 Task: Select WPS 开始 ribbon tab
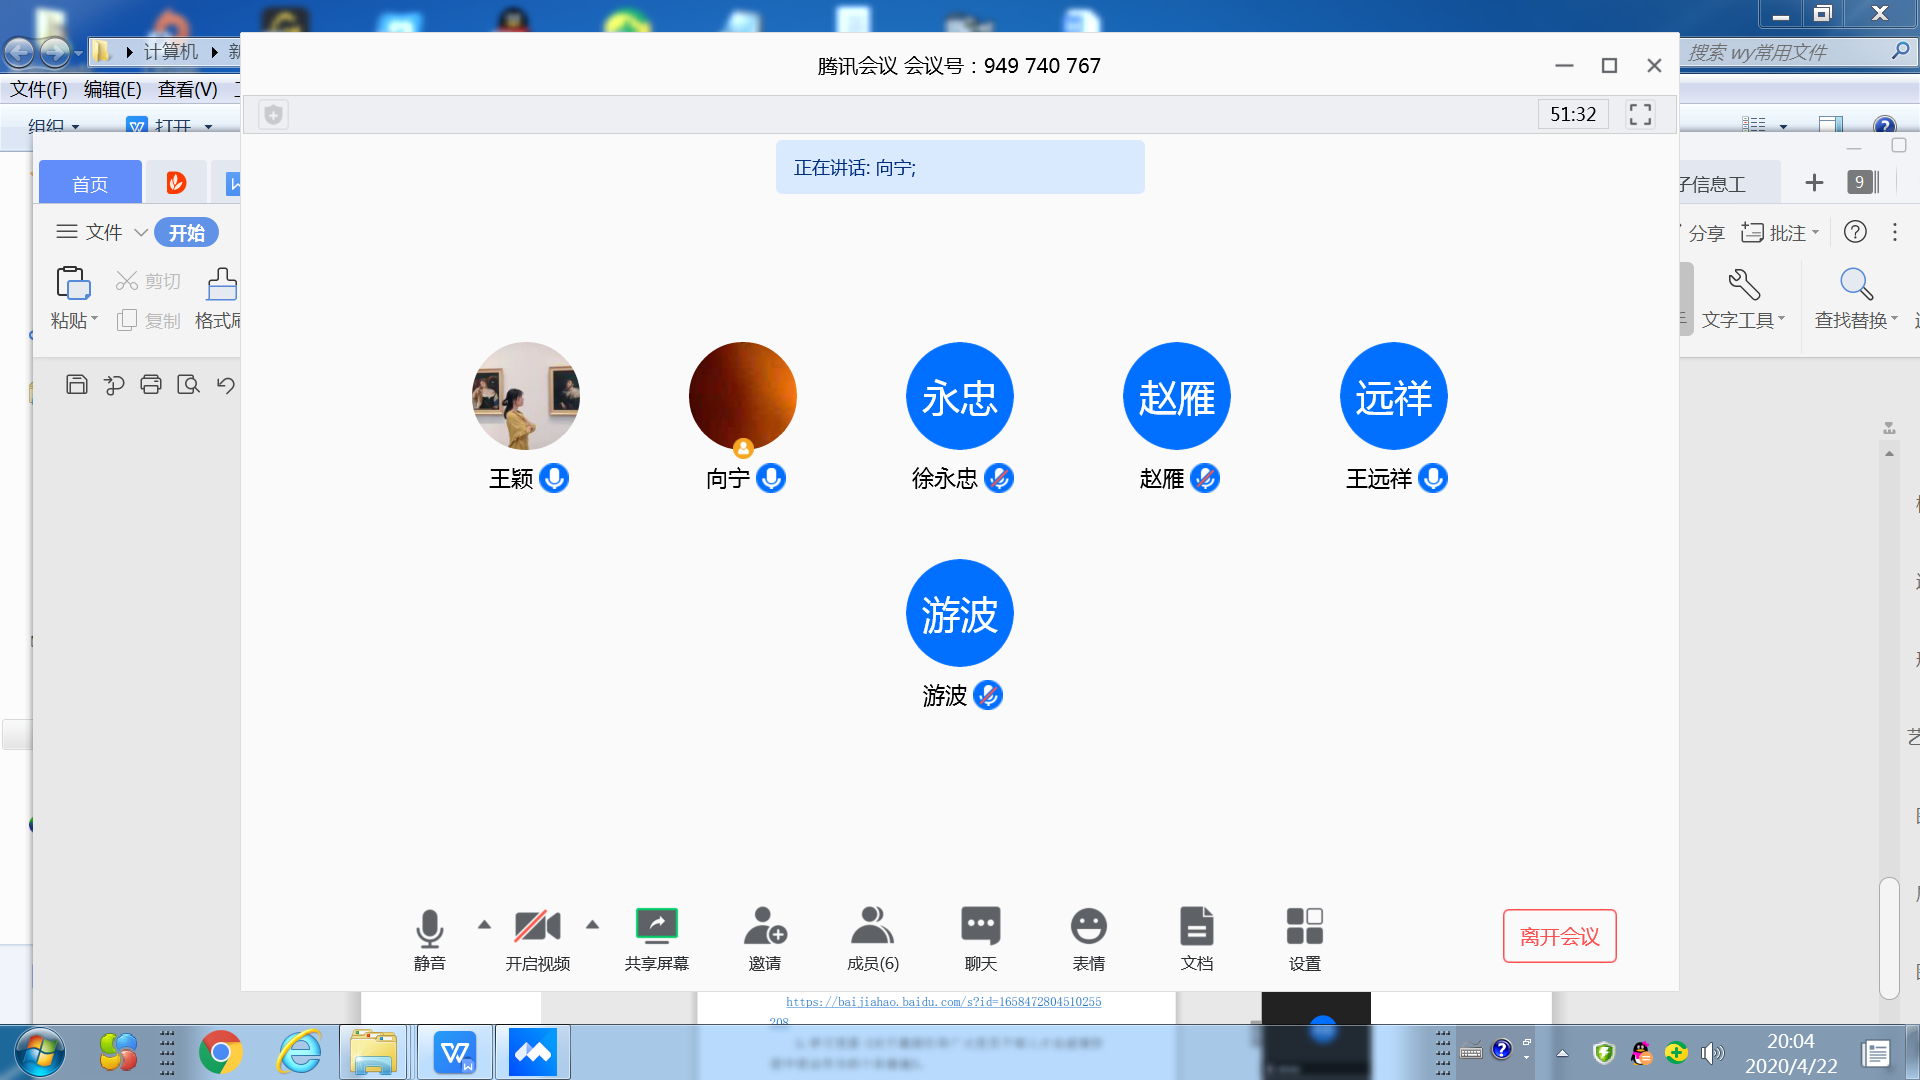pyautogui.click(x=187, y=232)
